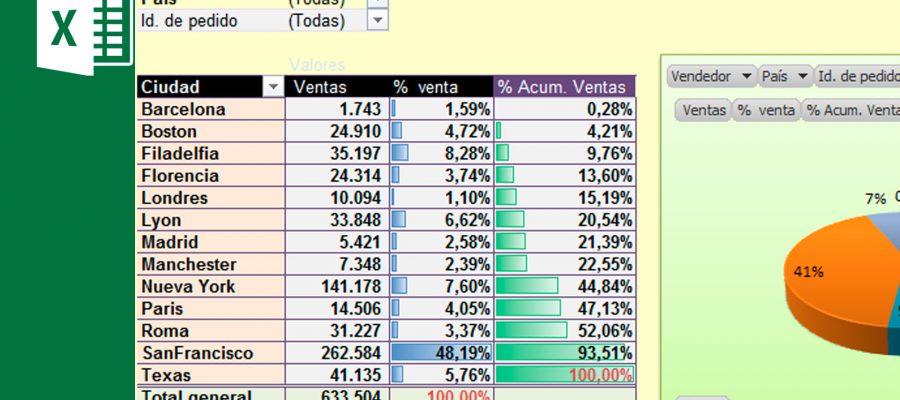Image resolution: width=900 pixels, height=400 pixels.
Task: Click the 100,00% accumulated Texas cell
Action: tap(565, 375)
